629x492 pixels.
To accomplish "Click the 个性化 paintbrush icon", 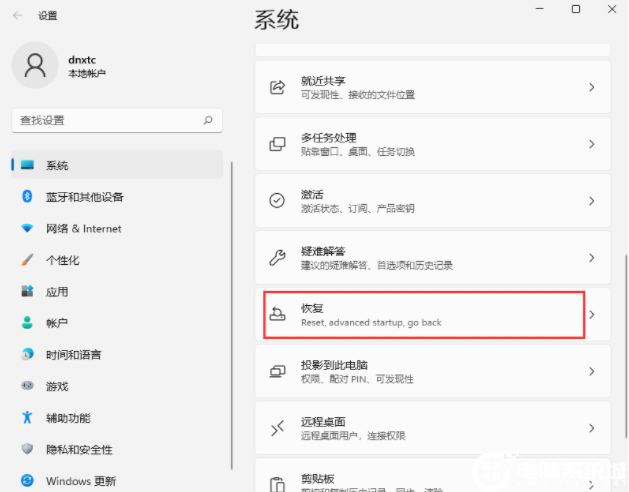I will (27, 260).
